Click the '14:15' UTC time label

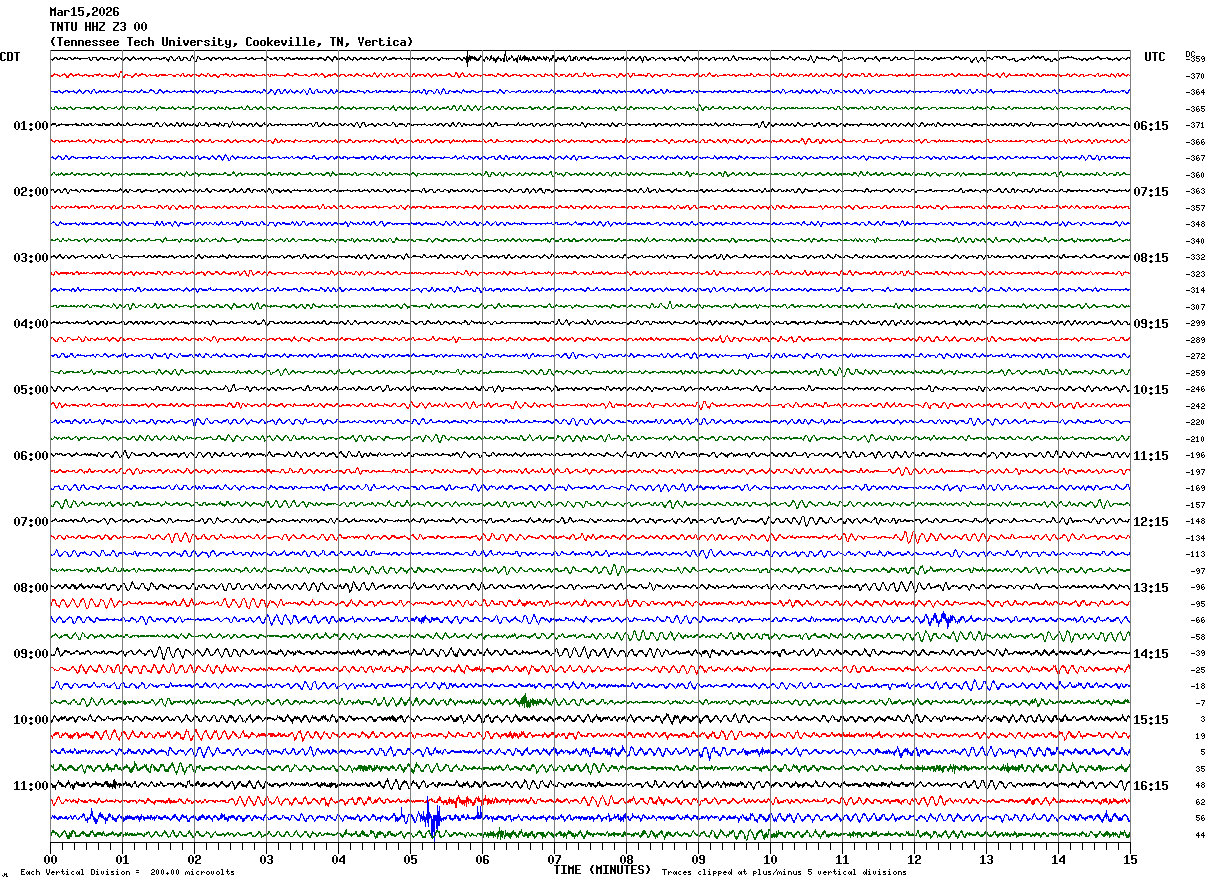coord(1150,654)
